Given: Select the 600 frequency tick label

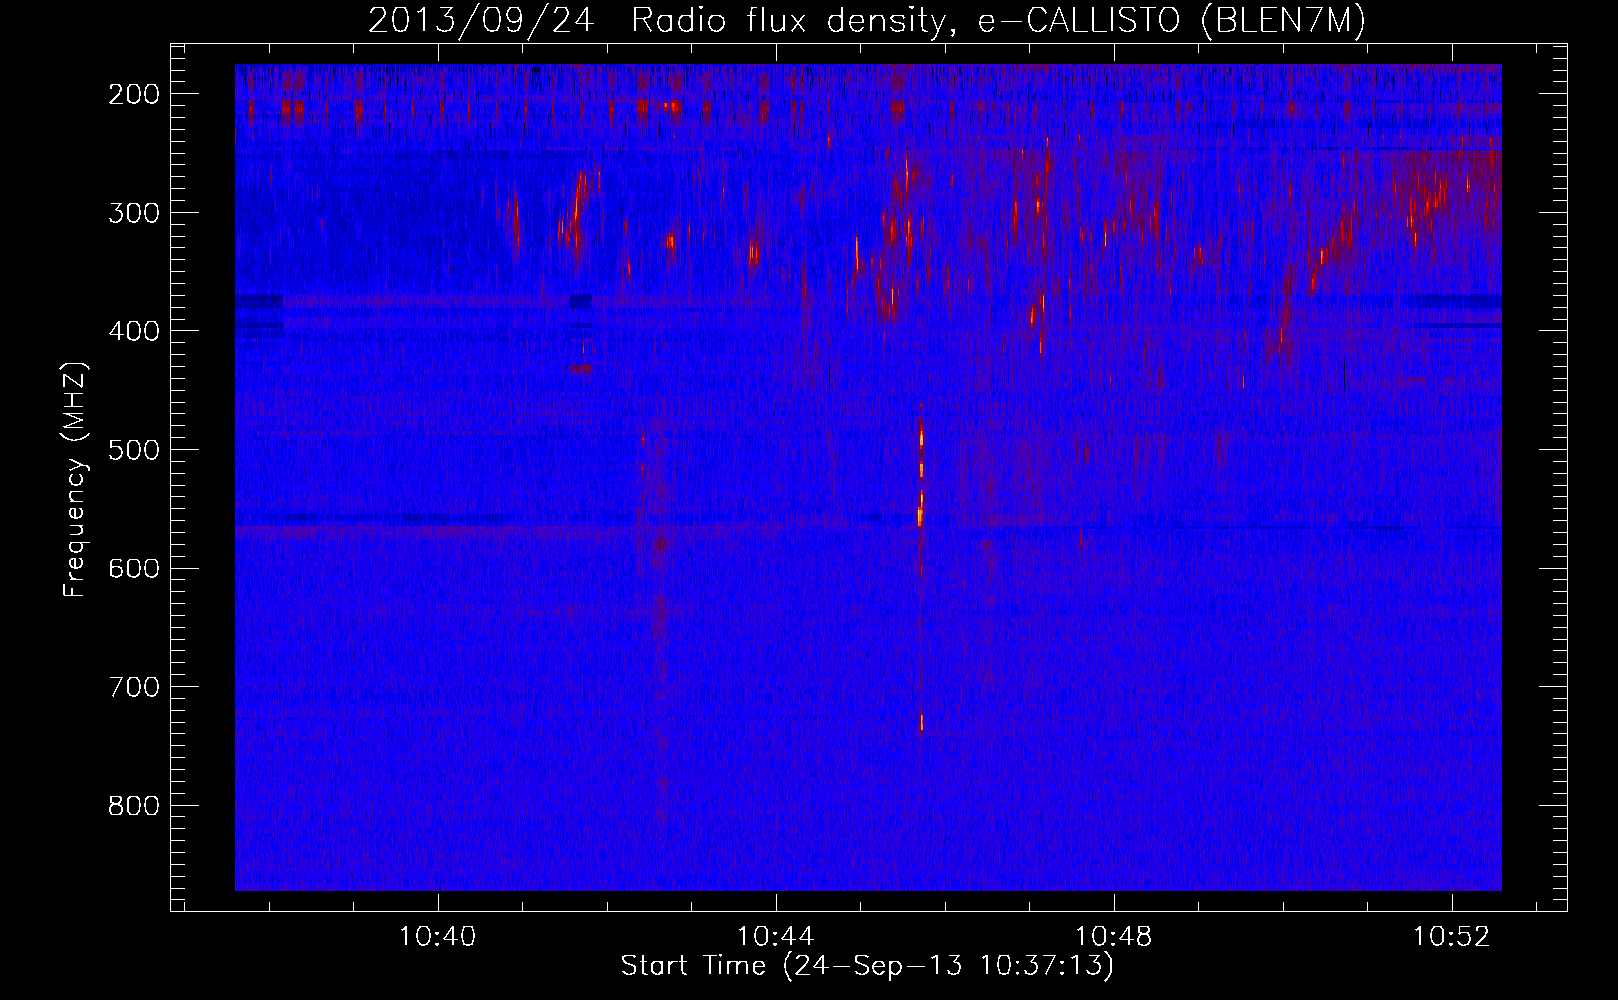Looking at the screenshot, I should pyautogui.click(x=133, y=568).
